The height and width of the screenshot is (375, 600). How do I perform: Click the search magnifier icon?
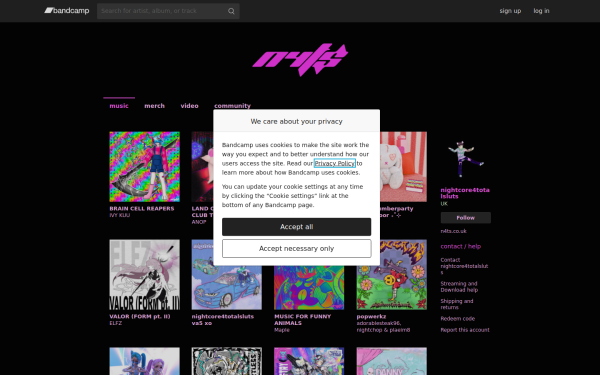click(231, 11)
